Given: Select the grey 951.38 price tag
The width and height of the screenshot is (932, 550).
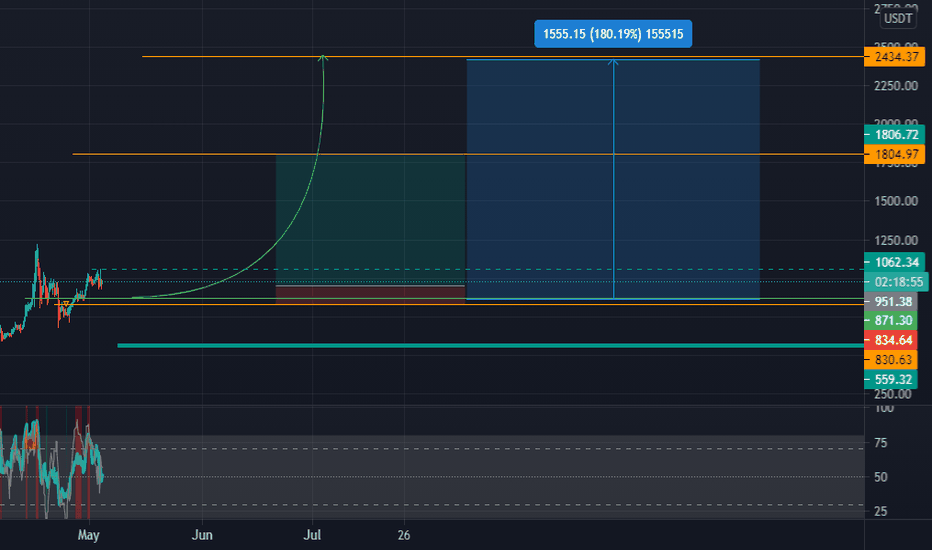Looking at the screenshot, I should tap(891, 301).
